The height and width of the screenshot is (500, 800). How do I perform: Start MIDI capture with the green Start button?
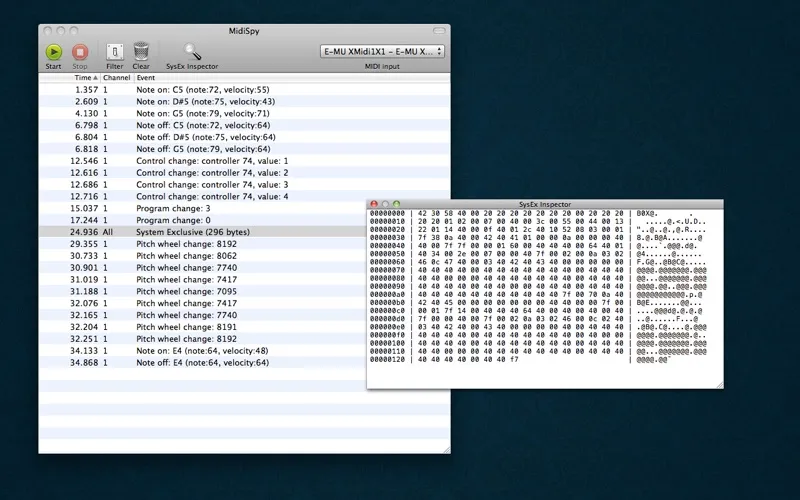pos(54,51)
